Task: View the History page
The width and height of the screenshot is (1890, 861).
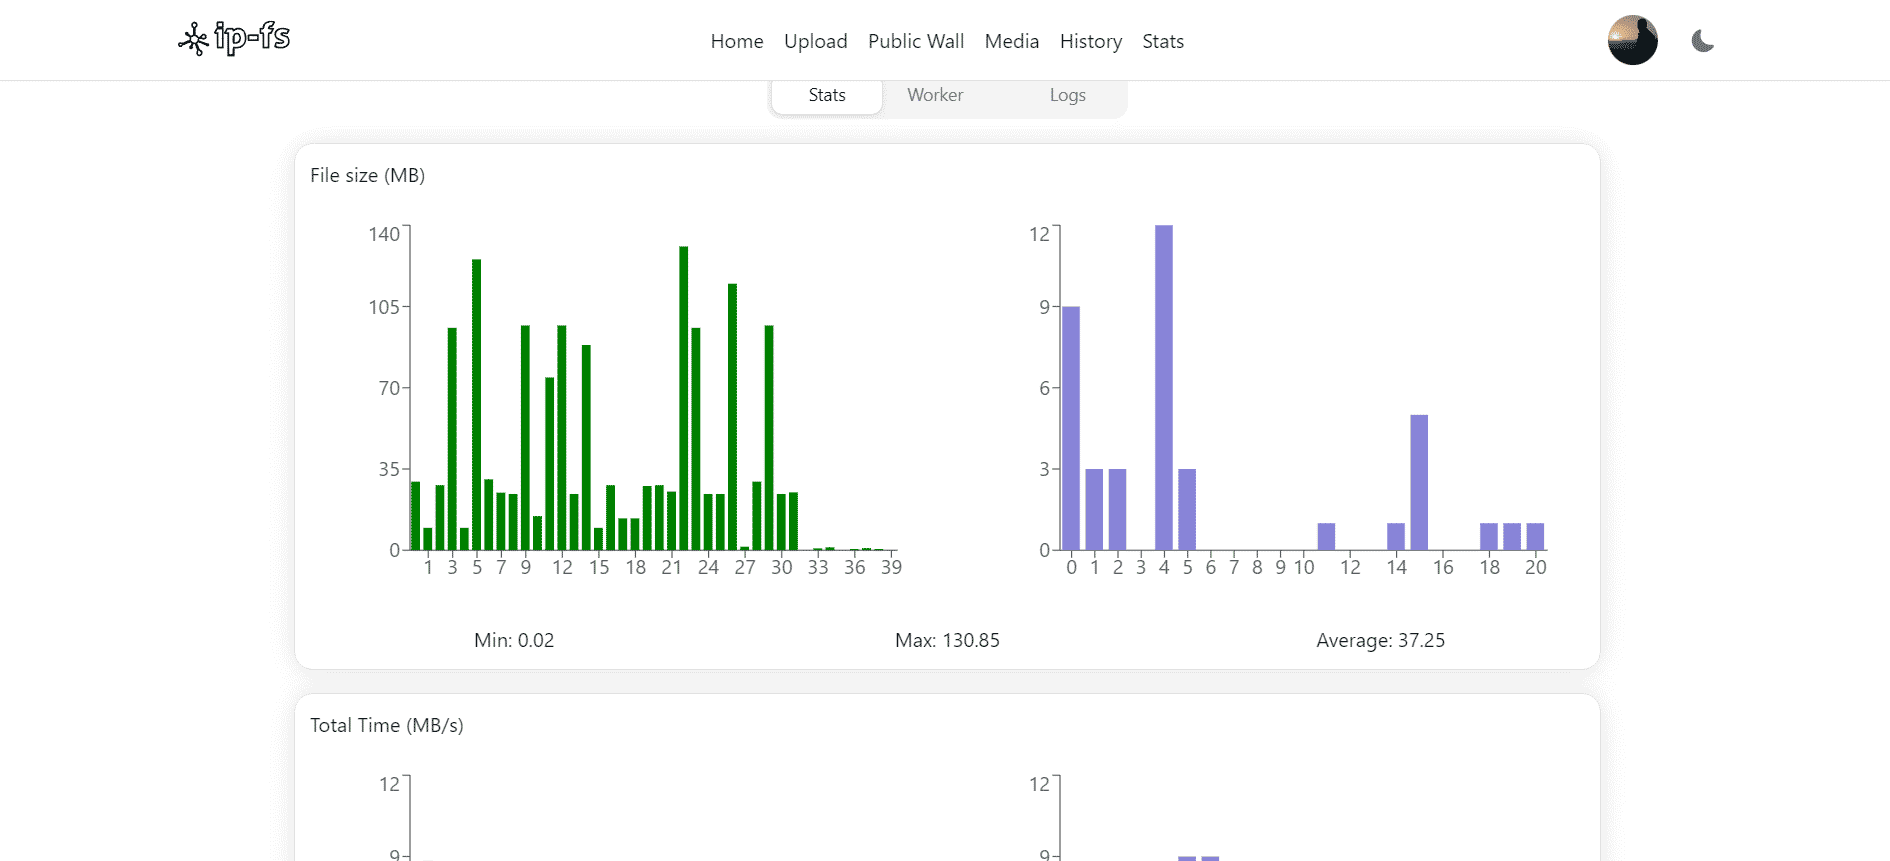Action: point(1090,41)
